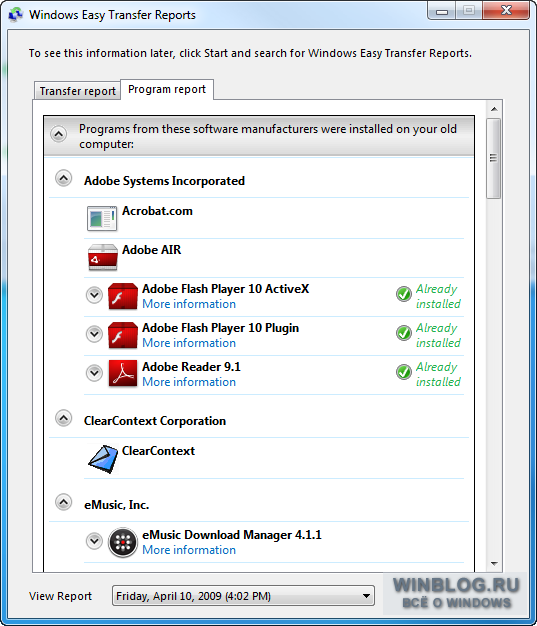Image resolution: width=537 pixels, height=626 pixels.
Task: Open More information for eMusic Download Manager
Action: point(189,550)
